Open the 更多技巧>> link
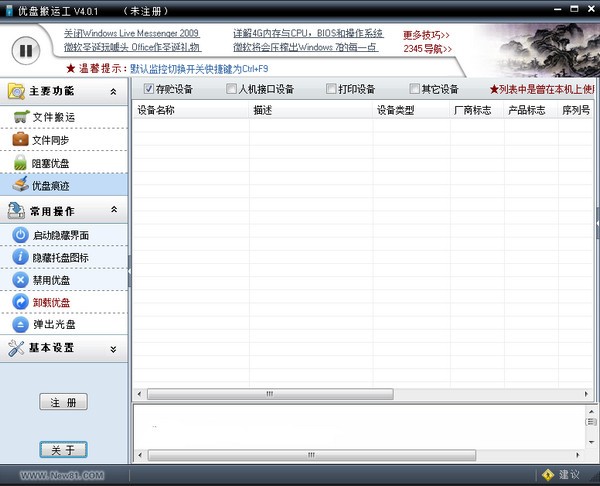The height and width of the screenshot is (486, 600). pos(427,34)
